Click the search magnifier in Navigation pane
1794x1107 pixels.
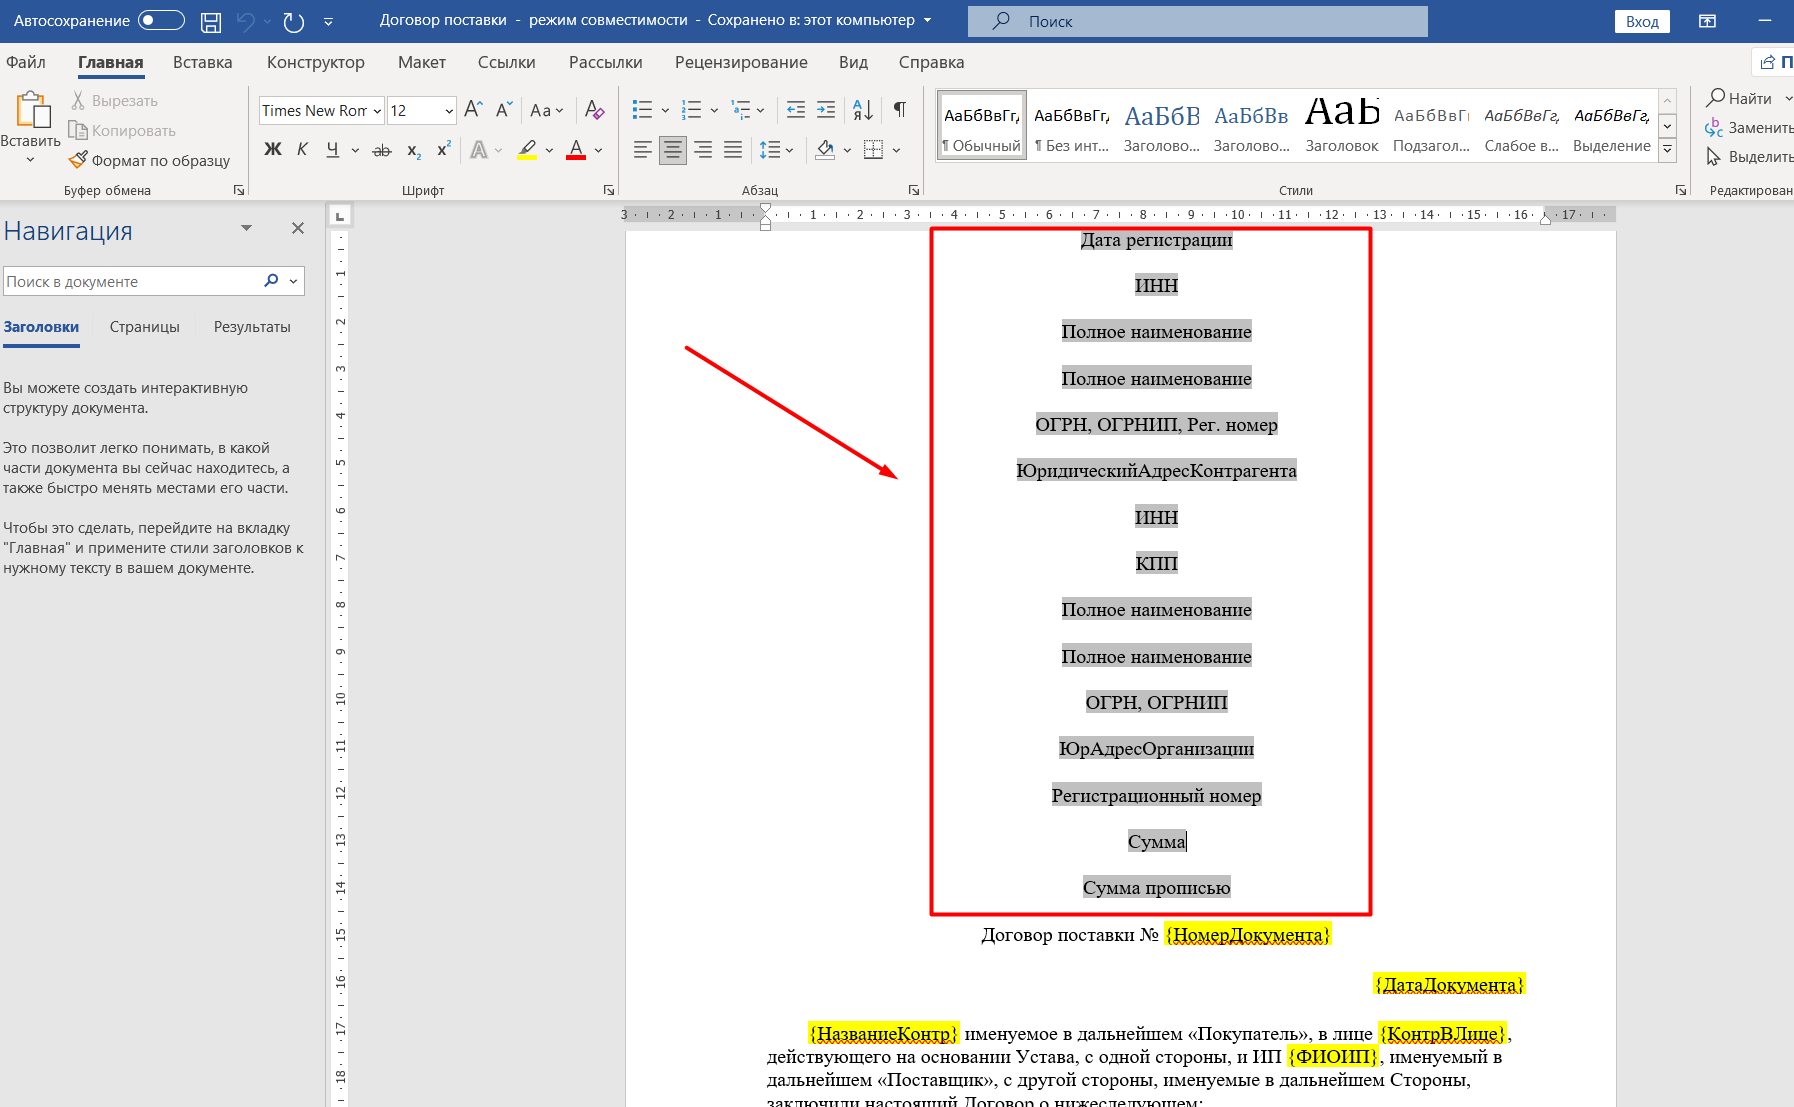point(271,281)
